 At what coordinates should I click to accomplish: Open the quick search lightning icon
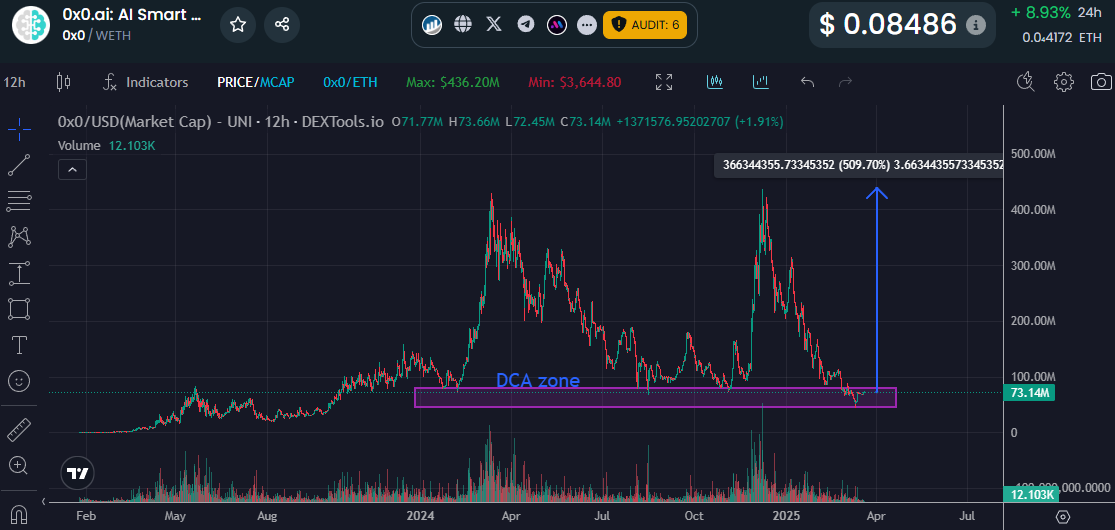coord(1025,83)
